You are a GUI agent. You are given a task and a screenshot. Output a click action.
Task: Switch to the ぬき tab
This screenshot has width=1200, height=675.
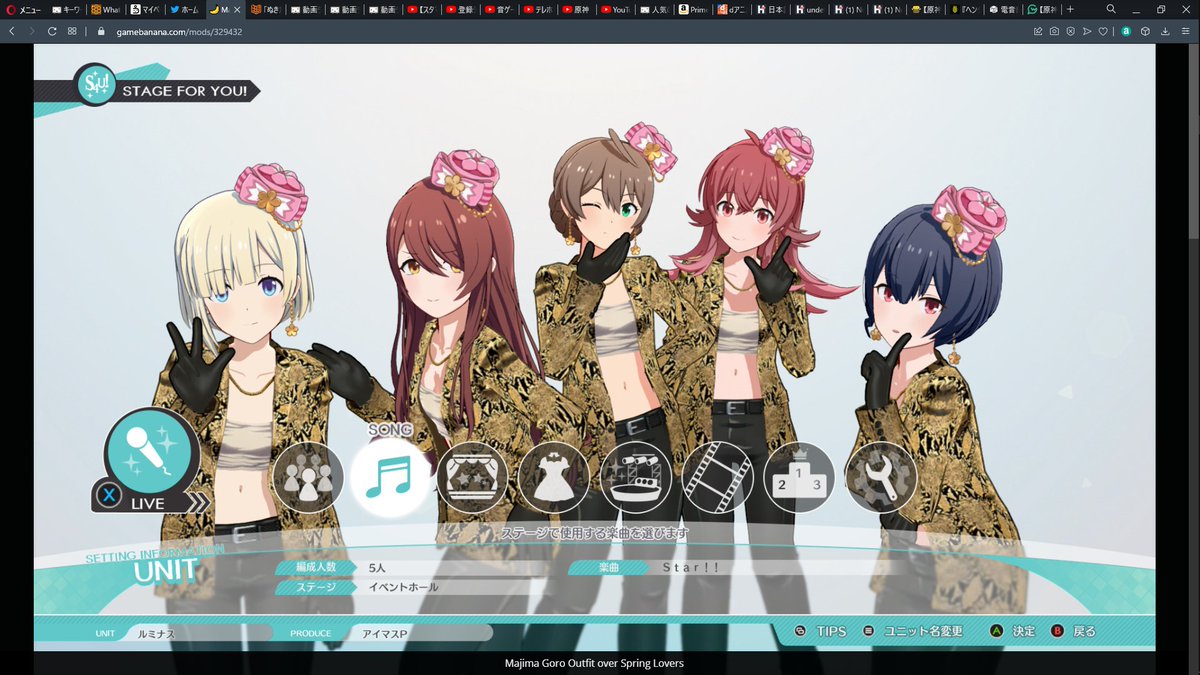265,9
